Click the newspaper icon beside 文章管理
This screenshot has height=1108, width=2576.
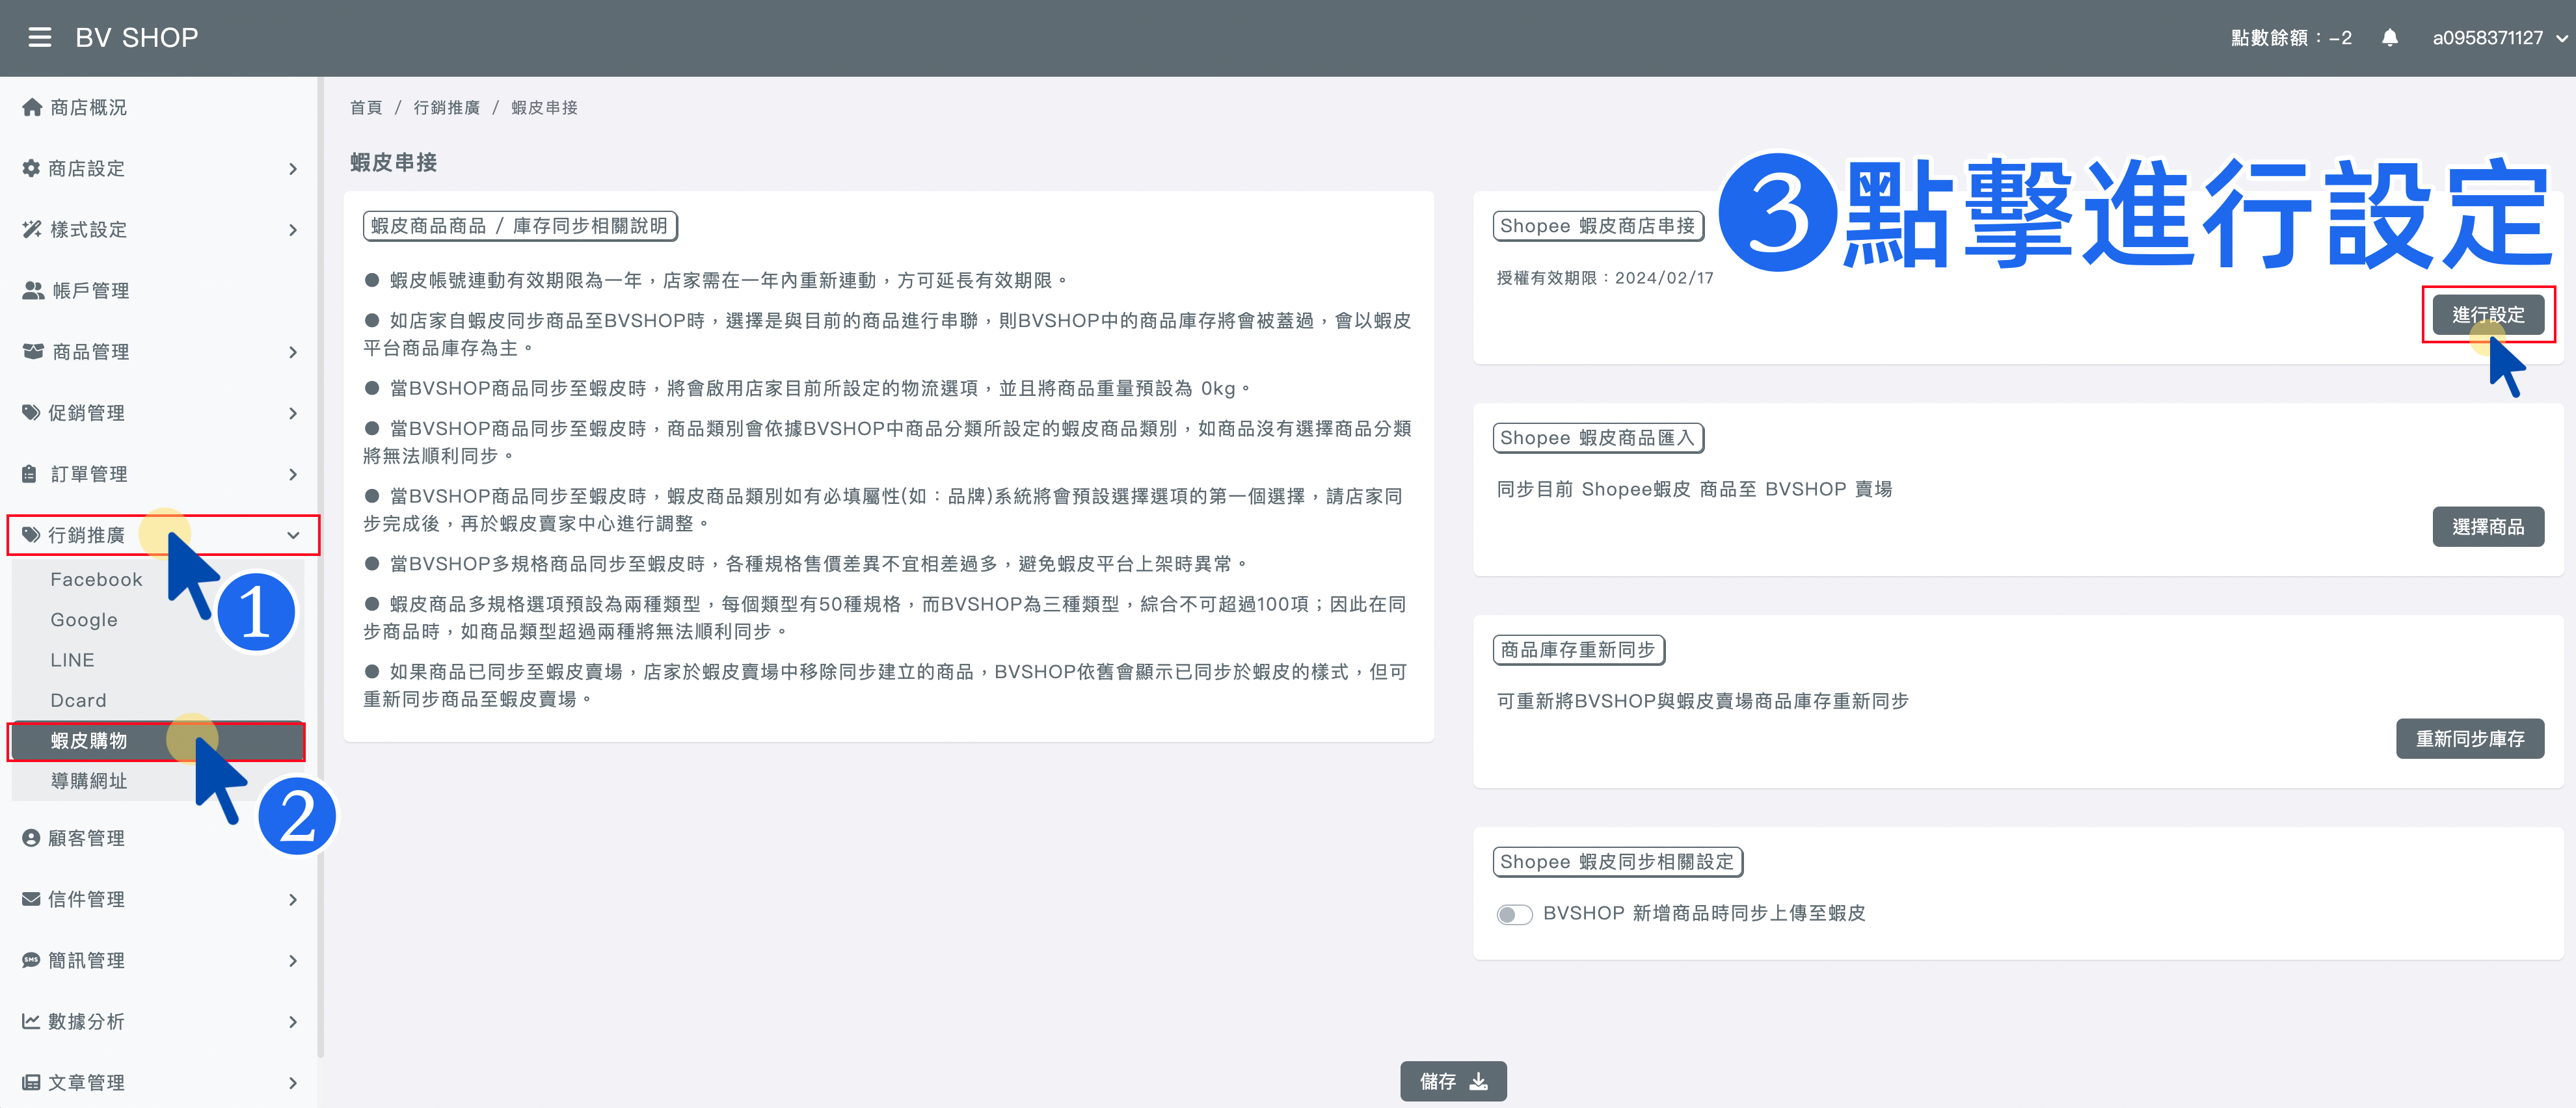(31, 1082)
